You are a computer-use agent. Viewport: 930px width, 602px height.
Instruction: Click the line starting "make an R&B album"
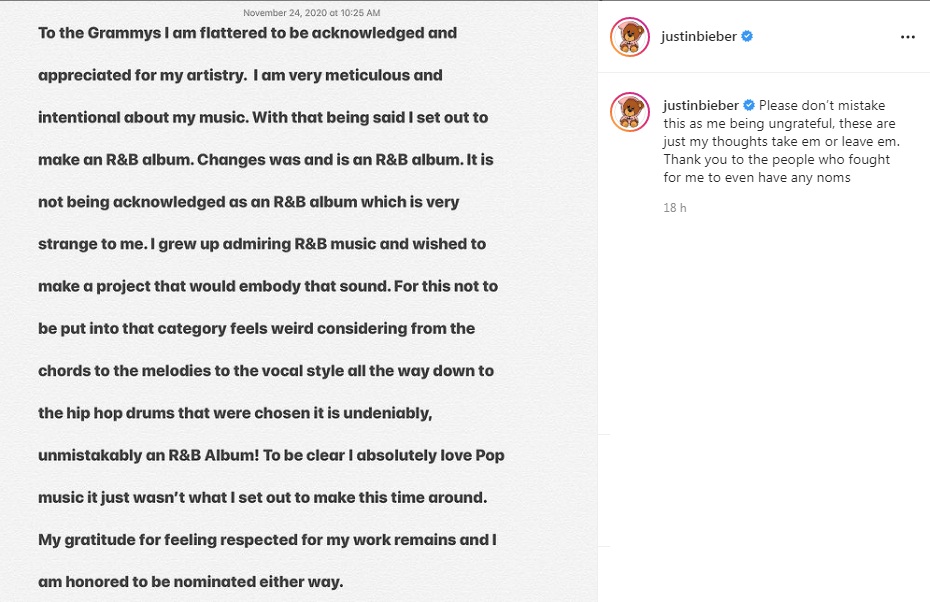pyautogui.click(x=263, y=160)
